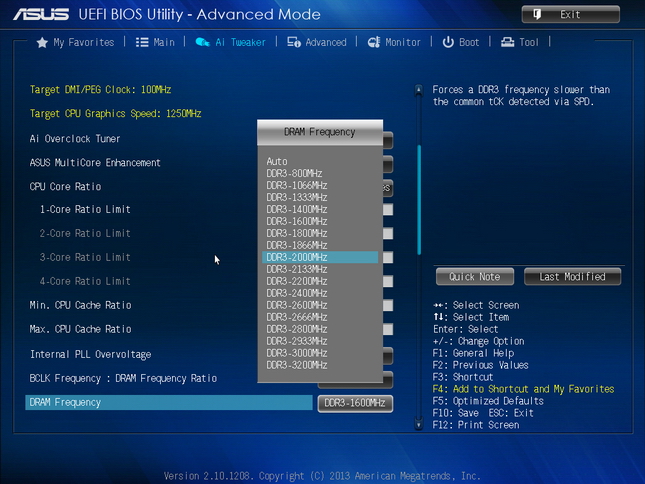
Task: Click the Exit door icon
Action: [537, 14]
